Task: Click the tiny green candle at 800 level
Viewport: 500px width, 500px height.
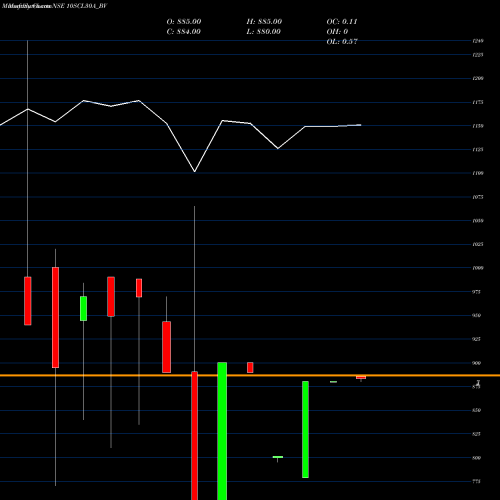Action: coord(278,457)
